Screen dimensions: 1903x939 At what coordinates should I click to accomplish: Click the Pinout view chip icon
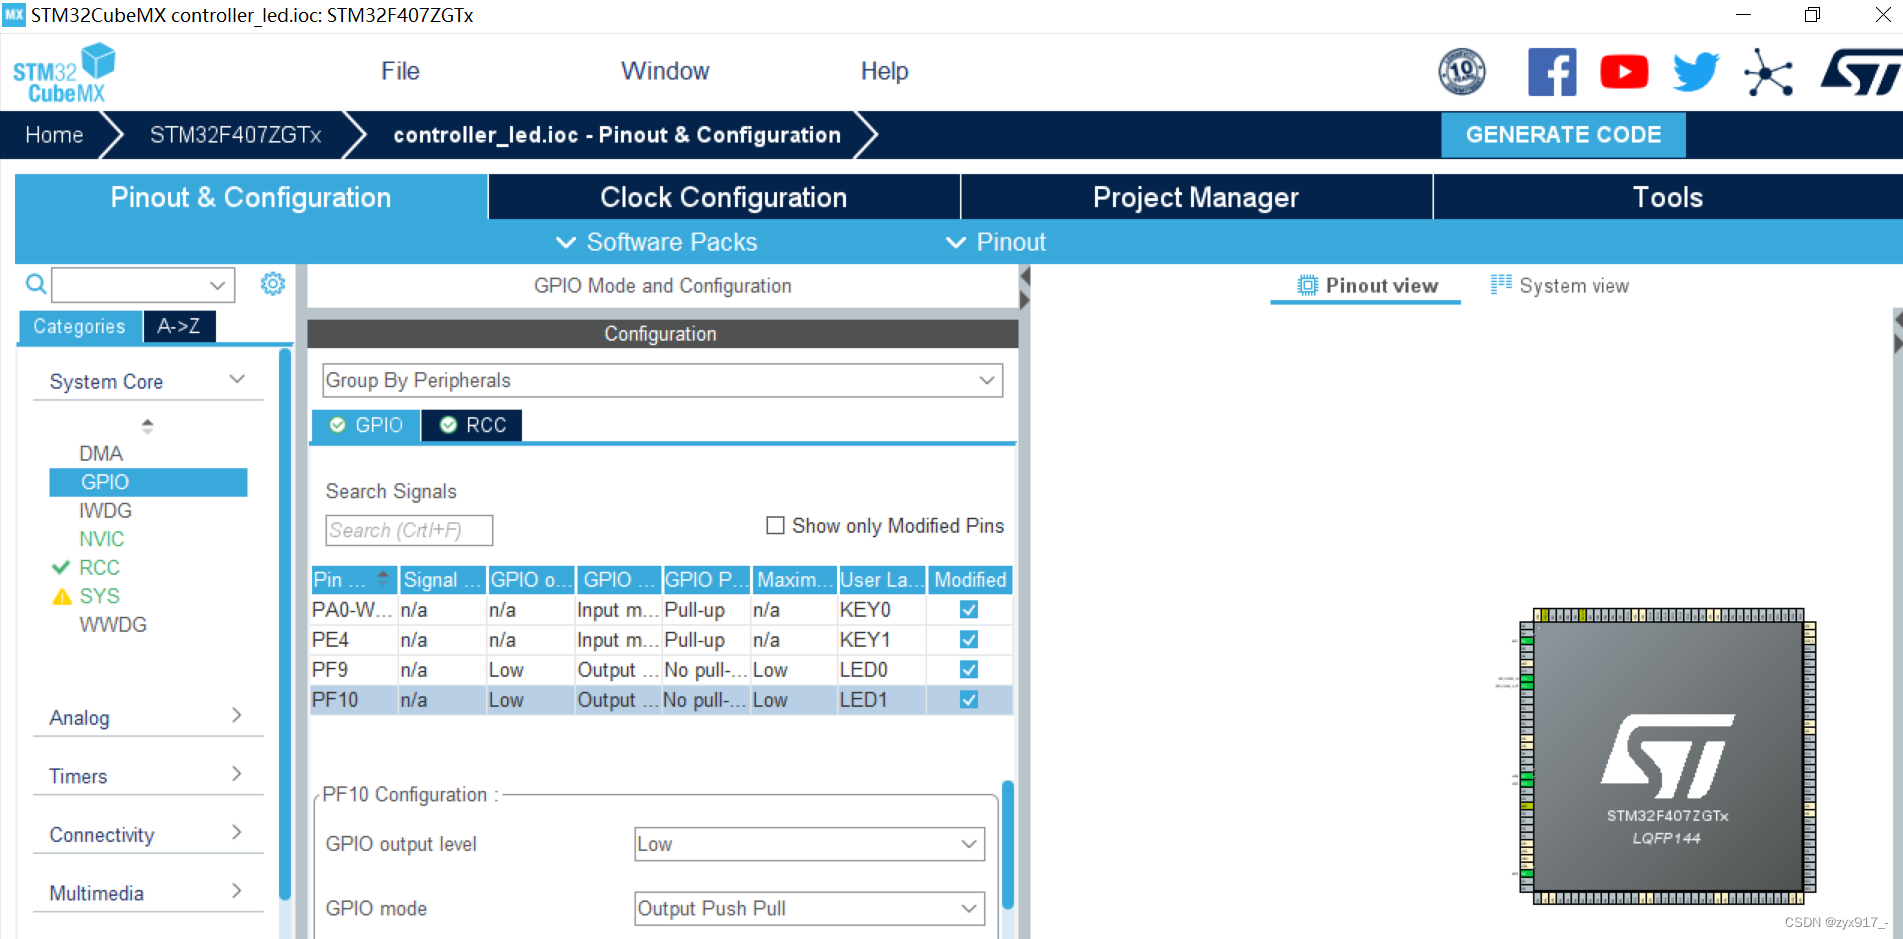click(x=1307, y=285)
